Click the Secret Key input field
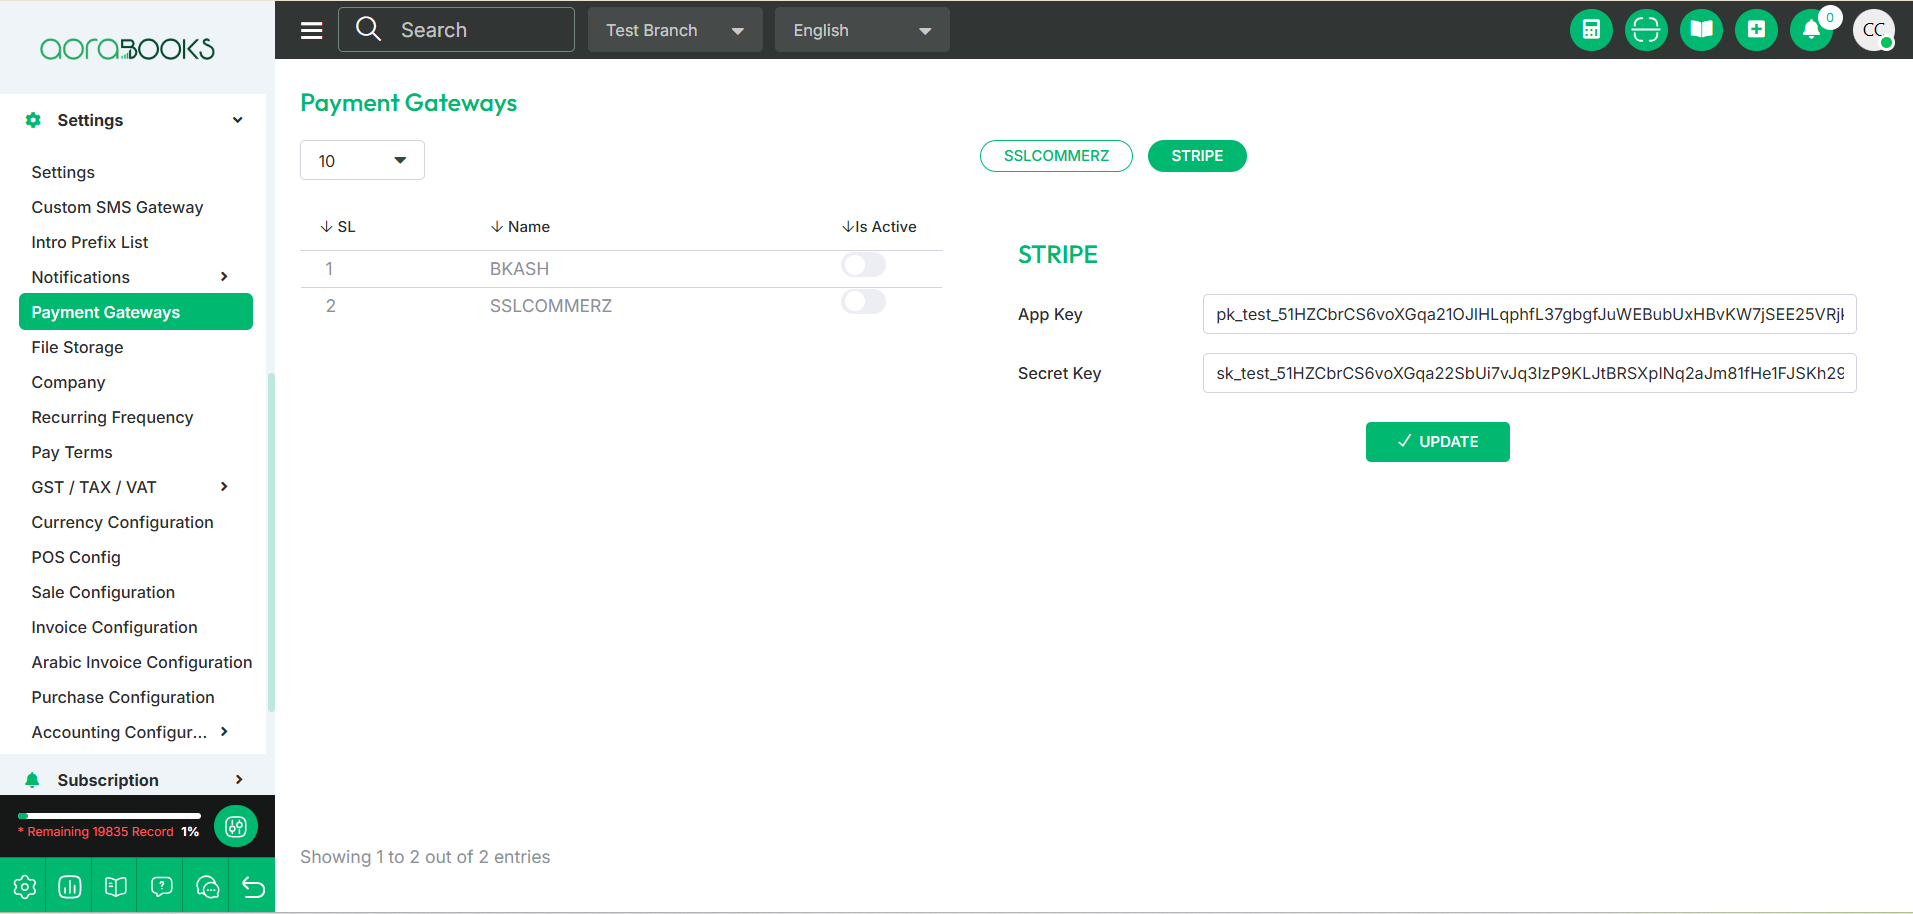Image resolution: width=1913 pixels, height=914 pixels. tap(1529, 373)
